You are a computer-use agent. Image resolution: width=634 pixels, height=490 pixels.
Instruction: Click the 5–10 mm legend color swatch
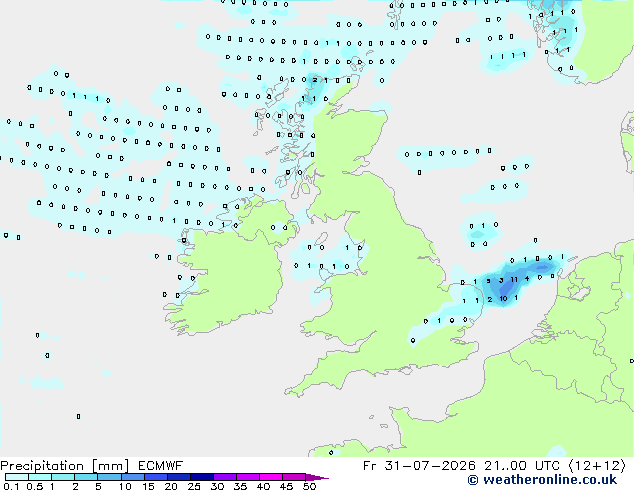[109, 477]
